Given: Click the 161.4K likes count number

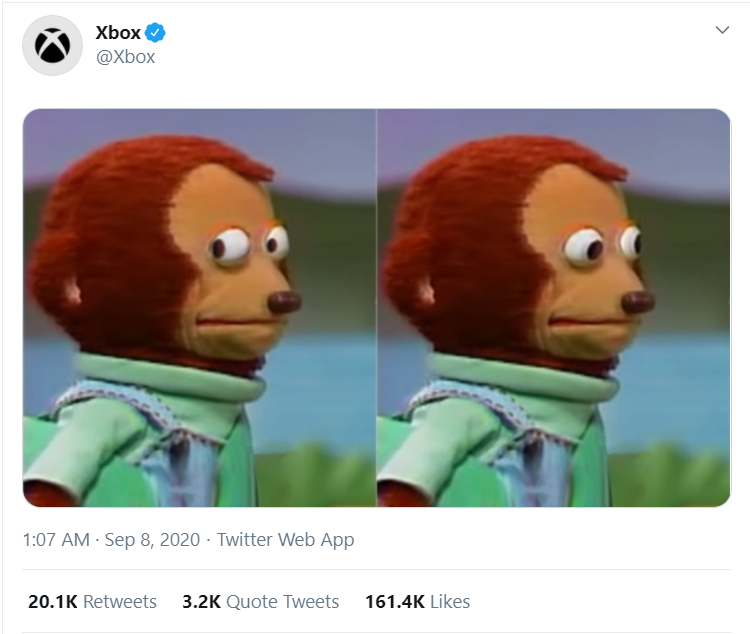Looking at the screenshot, I should tap(395, 601).
